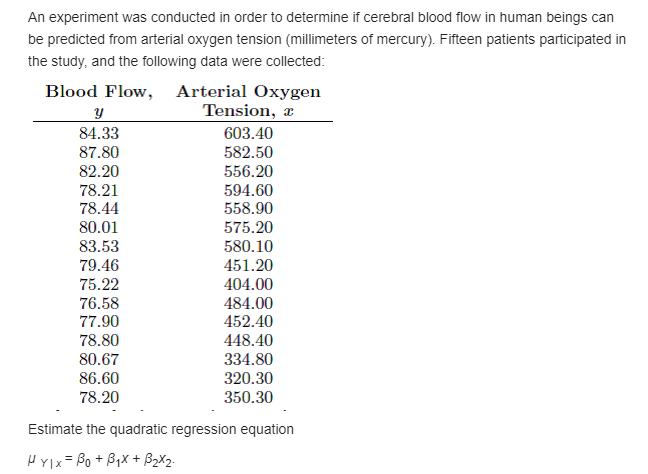648x474 pixels.
Task: Click blood flow value 77.90
Action: click(x=99, y=322)
